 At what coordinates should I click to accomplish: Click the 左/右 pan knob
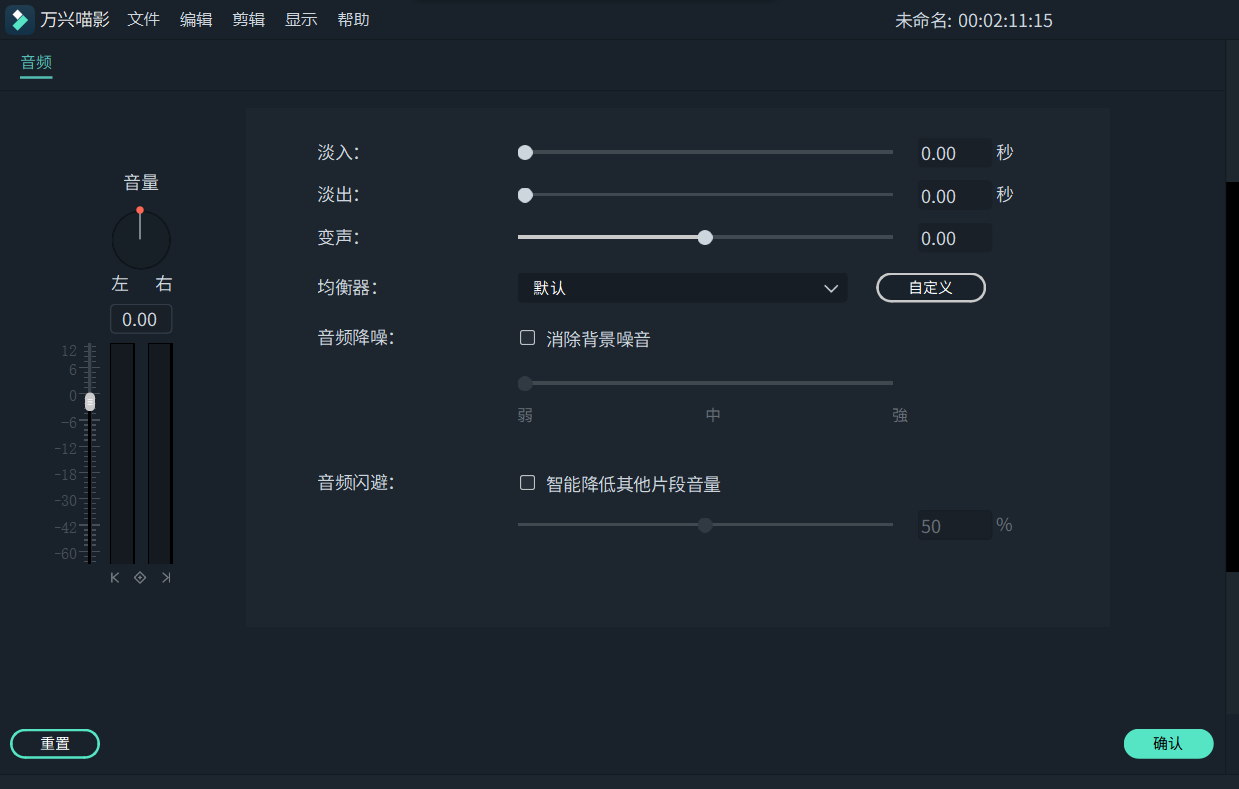pyautogui.click(x=140, y=238)
